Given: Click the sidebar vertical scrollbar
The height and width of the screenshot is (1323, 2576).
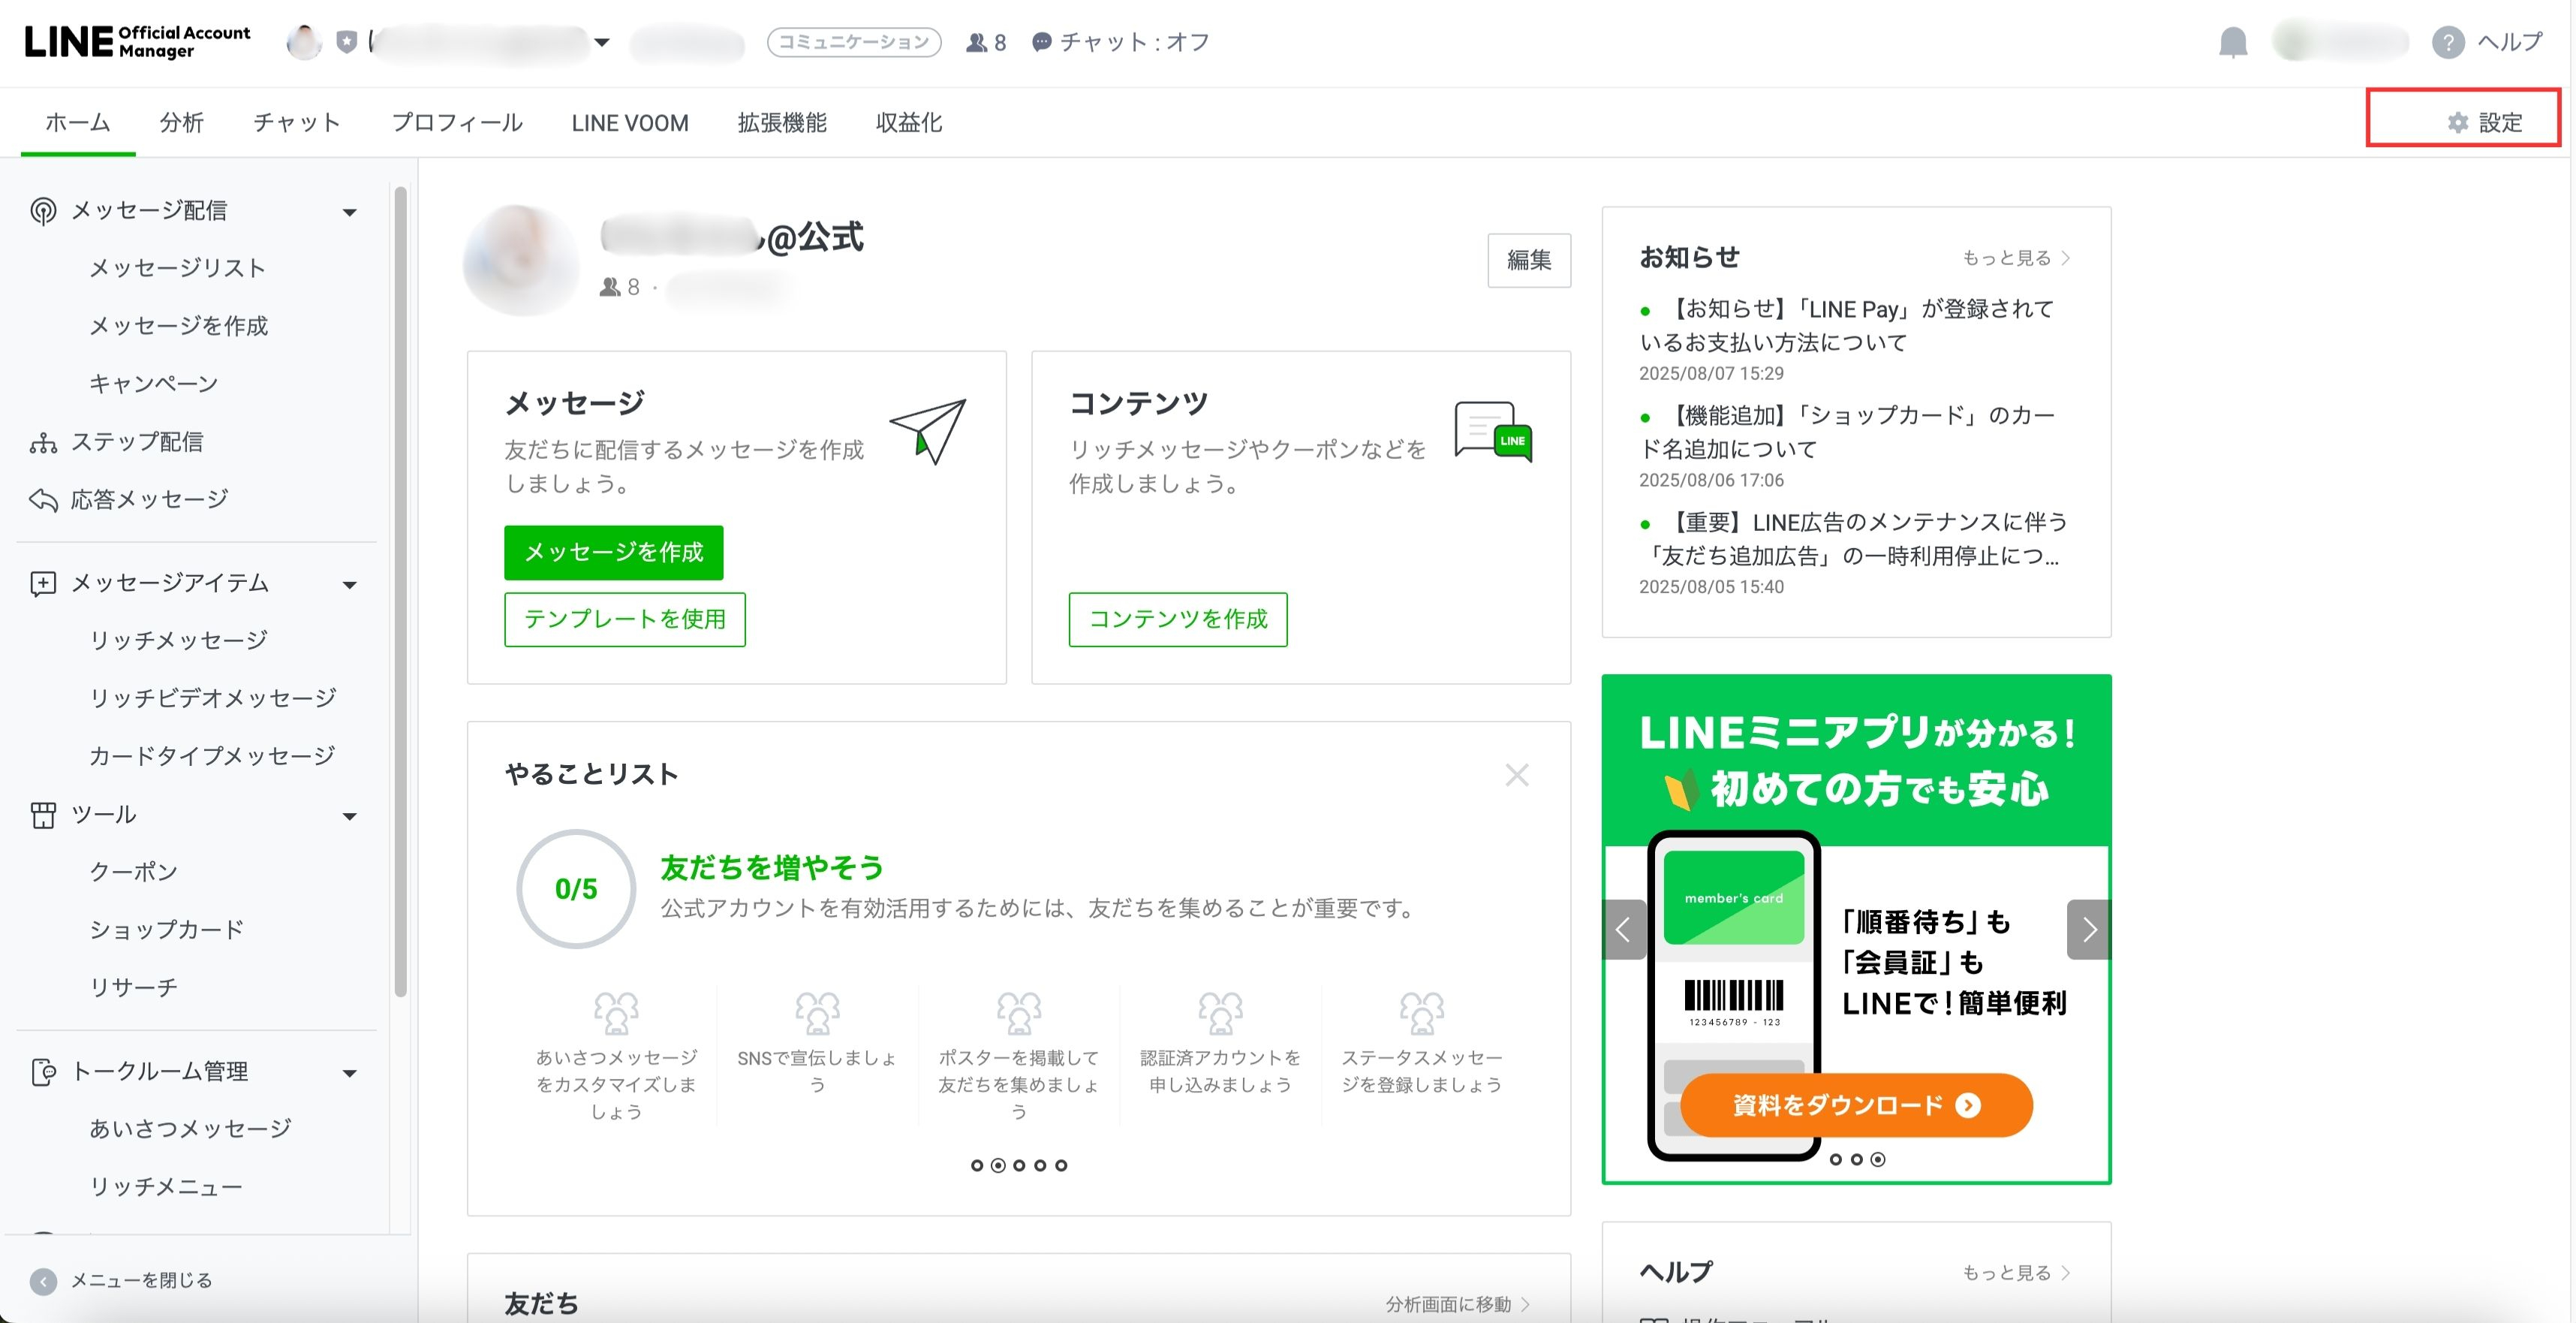Looking at the screenshot, I should point(400,590).
